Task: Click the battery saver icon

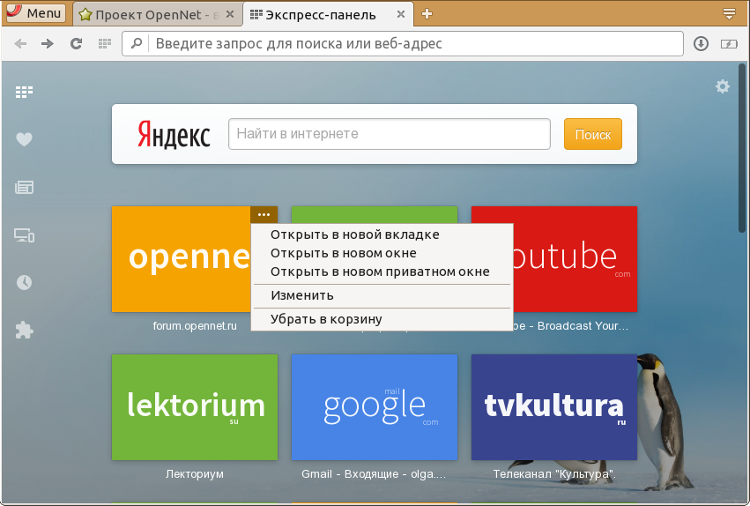Action: tap(729, 44)
